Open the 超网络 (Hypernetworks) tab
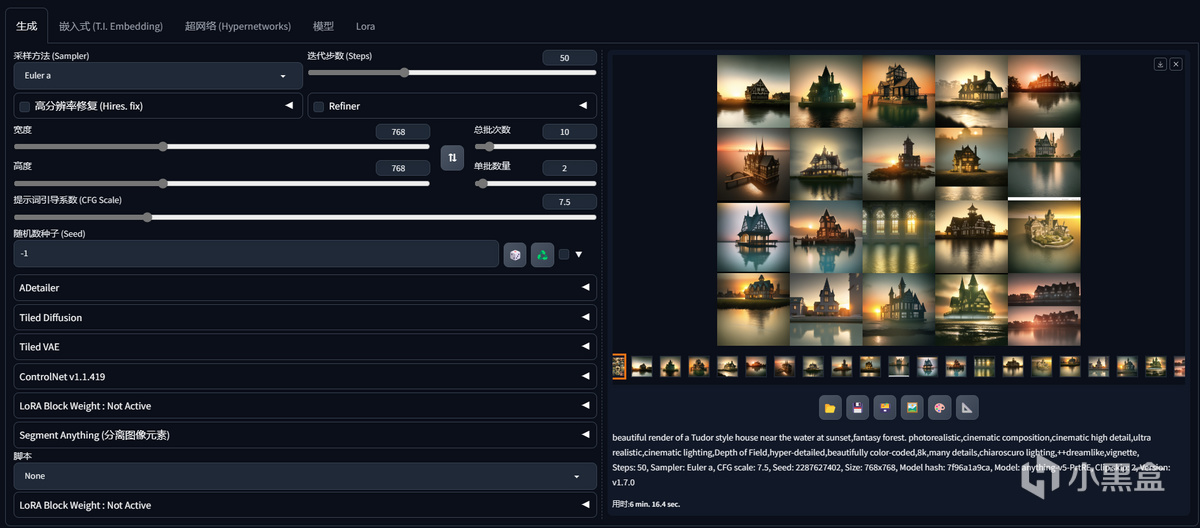The width and height of the screenshot is (1200, 528). [238, 26]
